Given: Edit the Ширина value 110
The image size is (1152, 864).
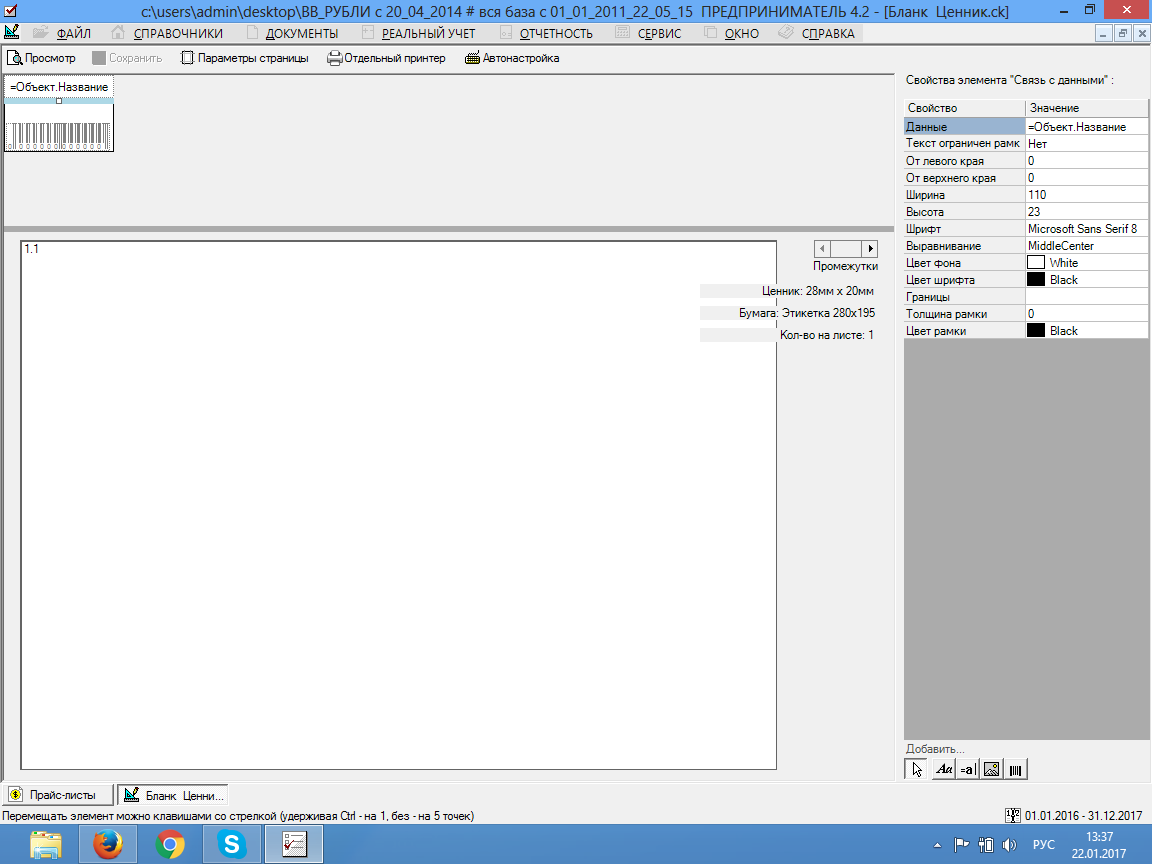Looking at the screenshot, I should pyautogui.click(x=1086, y=195).
